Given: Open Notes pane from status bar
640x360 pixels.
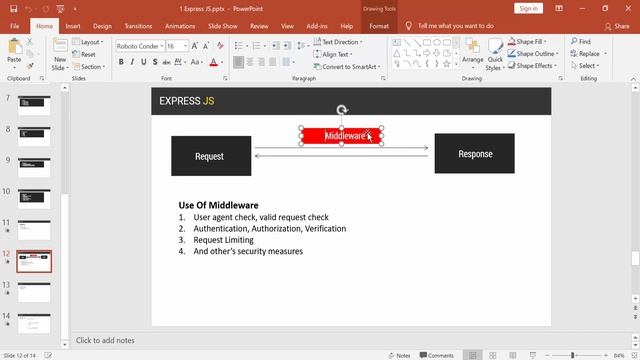Looking at the screenshot, I should (x=399, y=356).
